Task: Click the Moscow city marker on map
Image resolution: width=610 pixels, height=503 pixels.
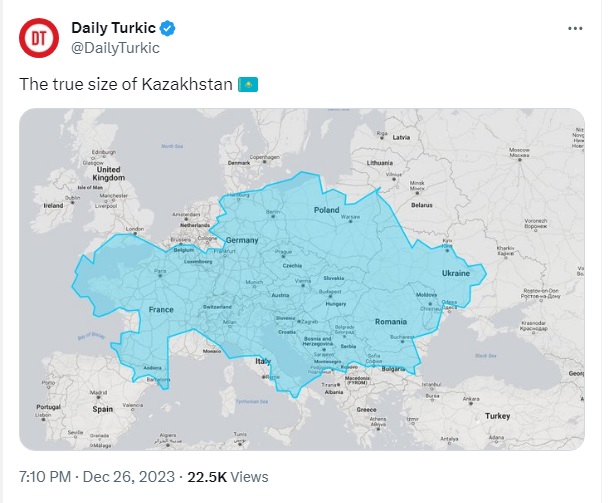Action: pos(520,159)
